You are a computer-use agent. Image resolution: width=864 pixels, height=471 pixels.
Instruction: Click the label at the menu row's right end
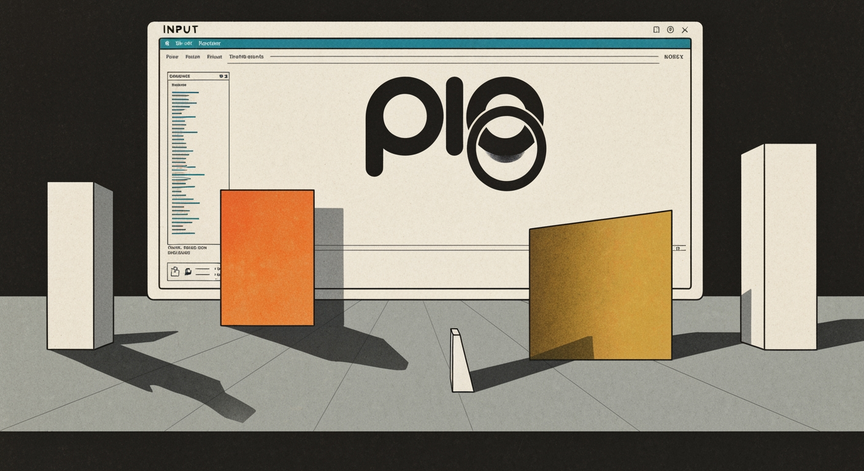[x=673, y=57]
